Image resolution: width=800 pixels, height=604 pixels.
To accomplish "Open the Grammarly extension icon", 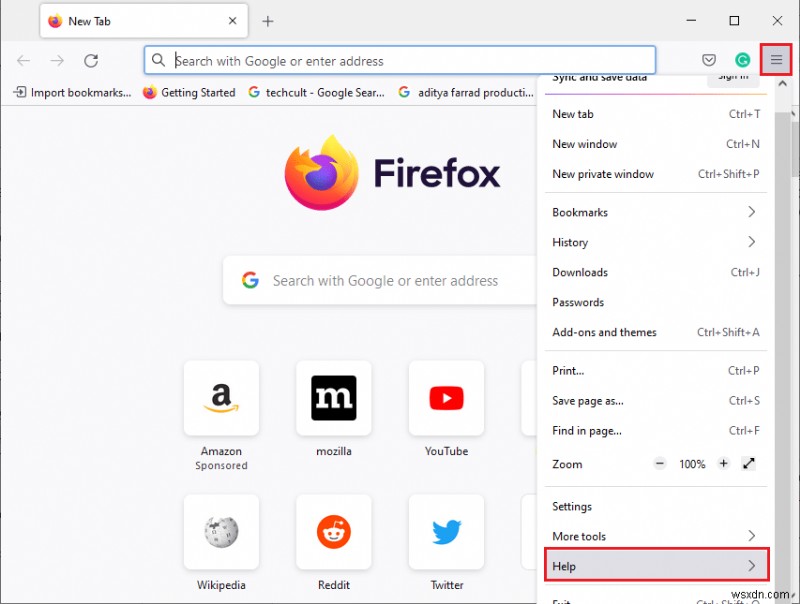I will click(742, 60).
